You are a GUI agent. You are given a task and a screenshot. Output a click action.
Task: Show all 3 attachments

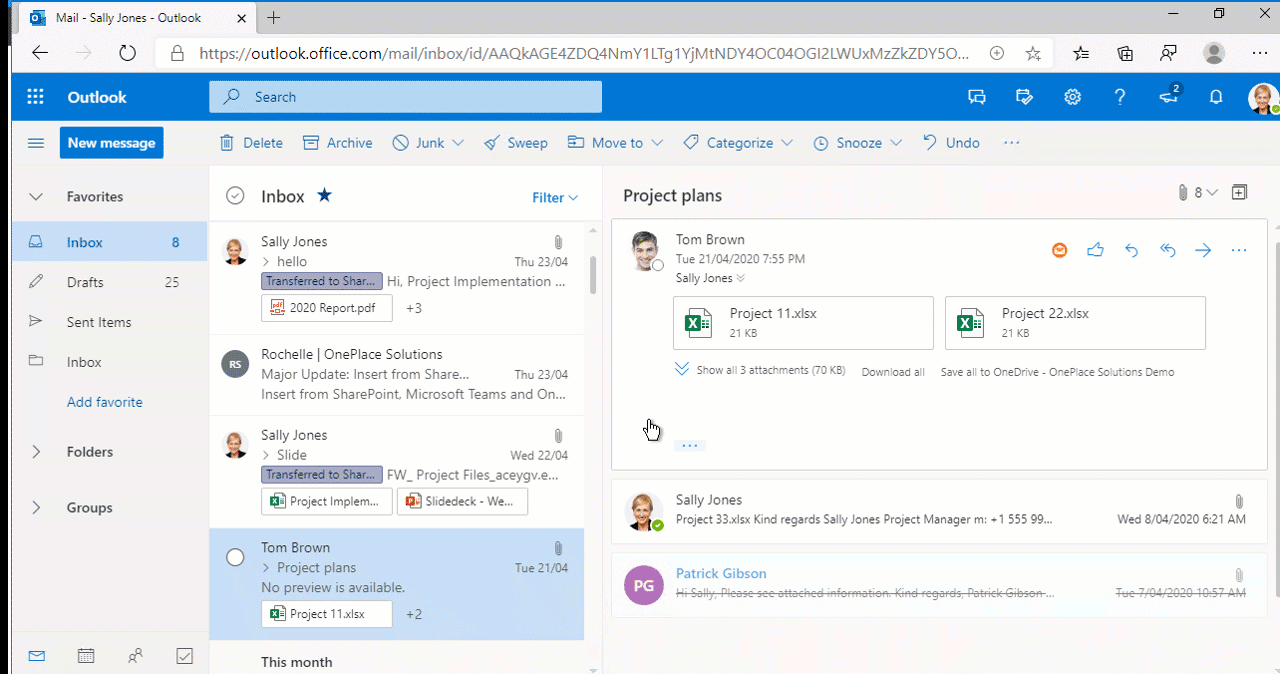[760, 370]
